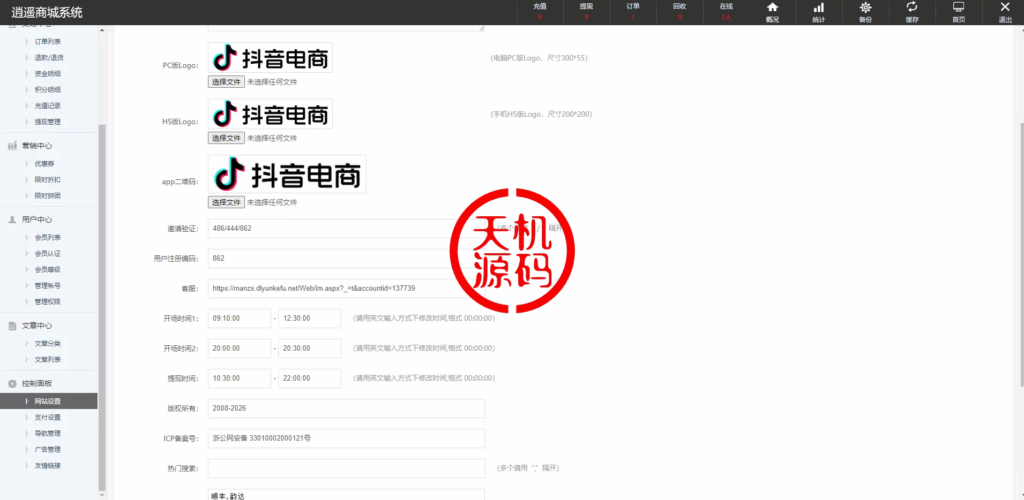The width and height of the screenshot is (1024, 500).
Task: Select 会员列表 in the sidebar
Action: (48, 237)
